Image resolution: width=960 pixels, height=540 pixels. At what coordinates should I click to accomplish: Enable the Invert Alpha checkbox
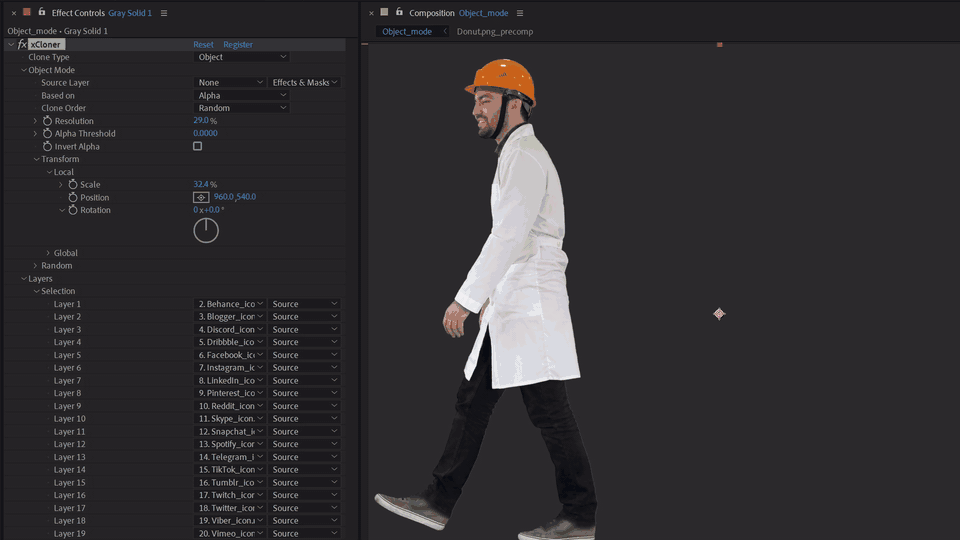pyautogui.click(x=197, y=146)
